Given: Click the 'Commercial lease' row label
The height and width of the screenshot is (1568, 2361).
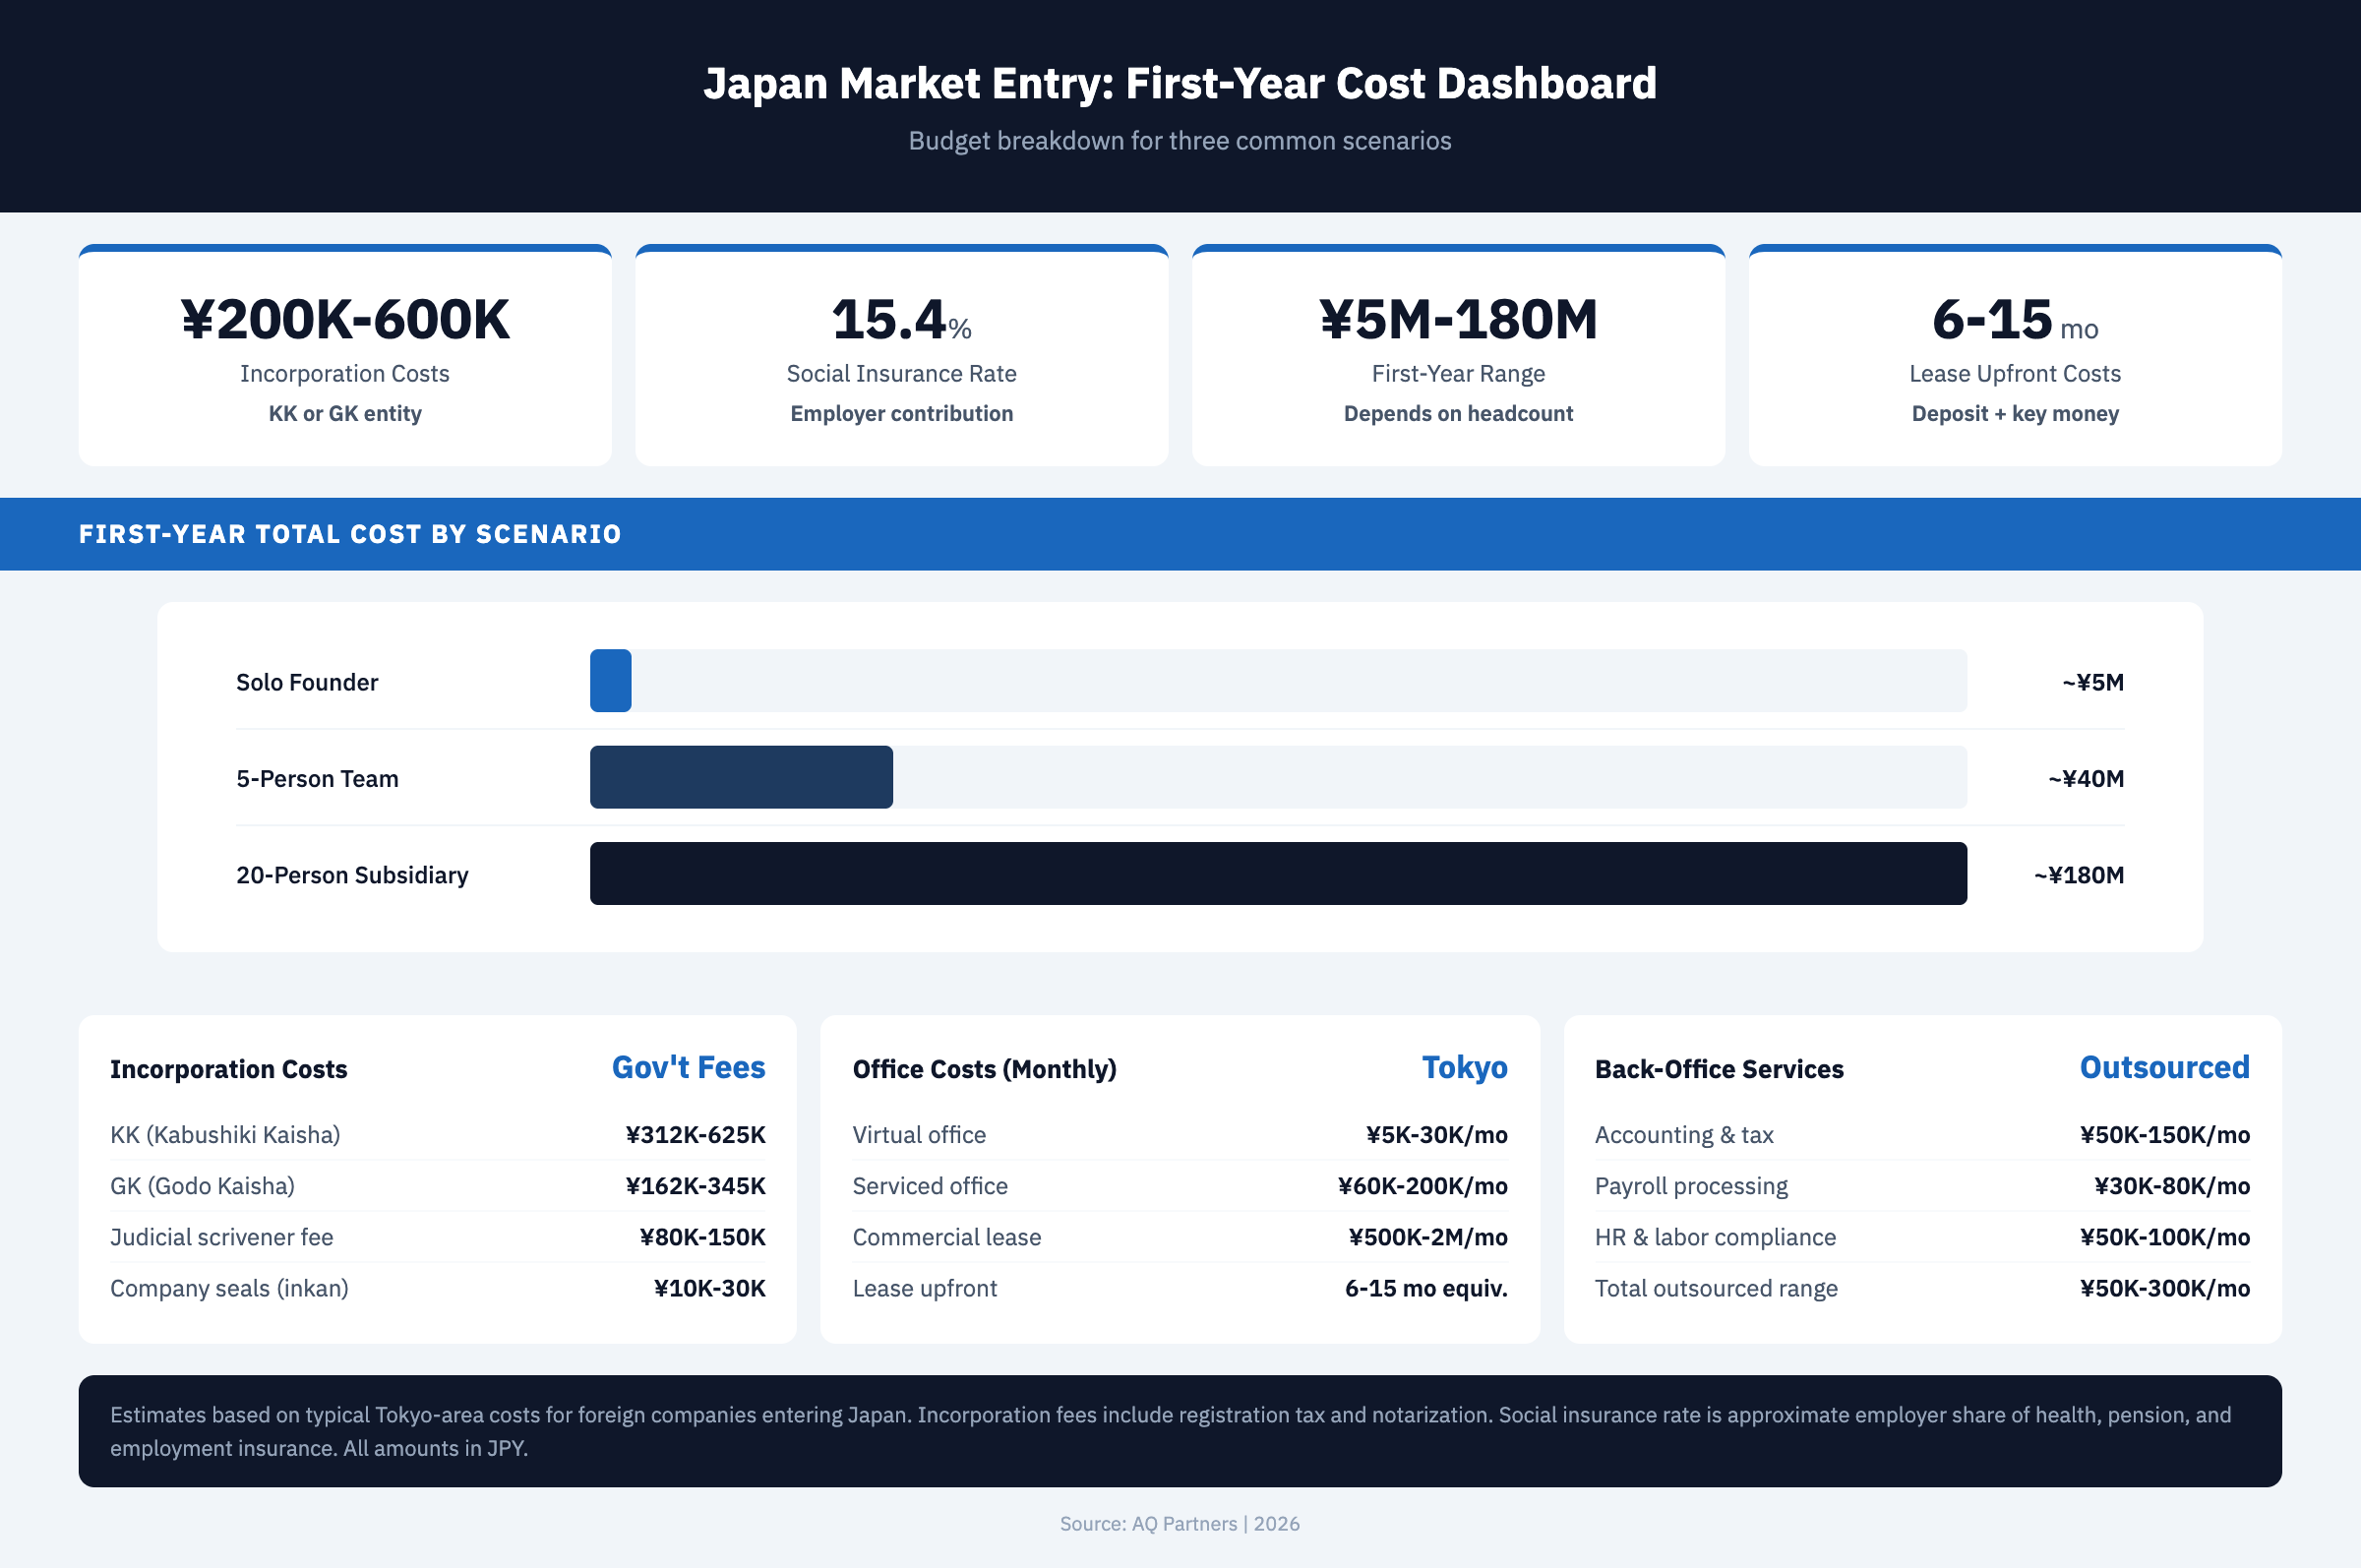Looking at the screenshot, I should 947,1237.
